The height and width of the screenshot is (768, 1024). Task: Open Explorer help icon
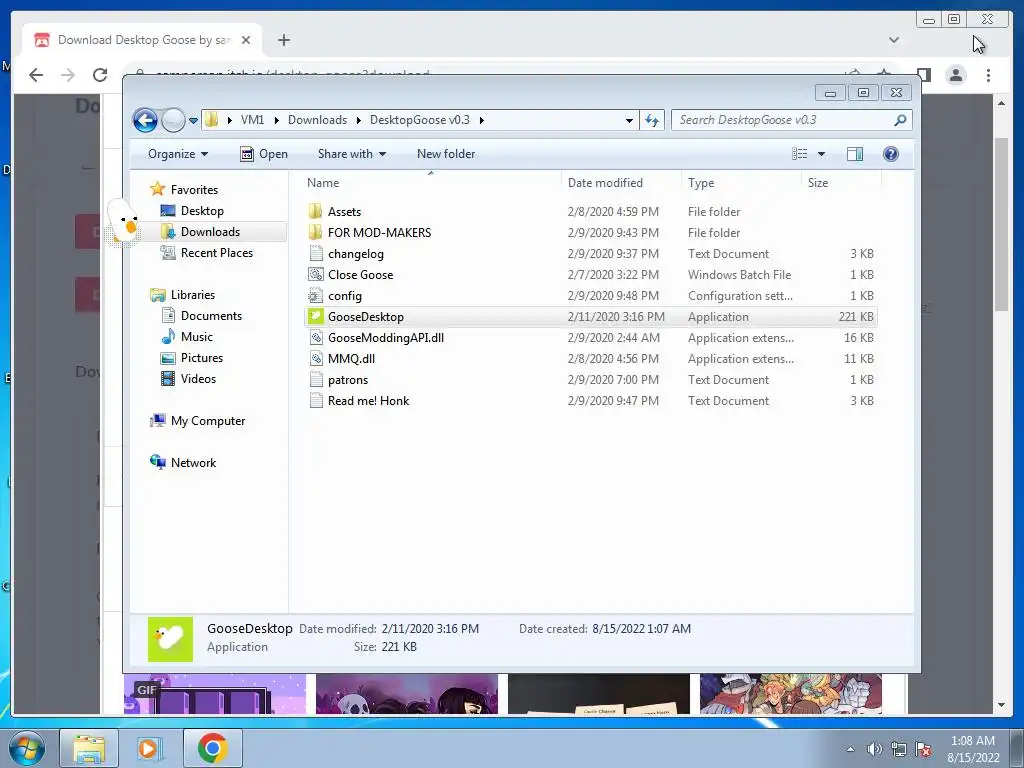890,154
